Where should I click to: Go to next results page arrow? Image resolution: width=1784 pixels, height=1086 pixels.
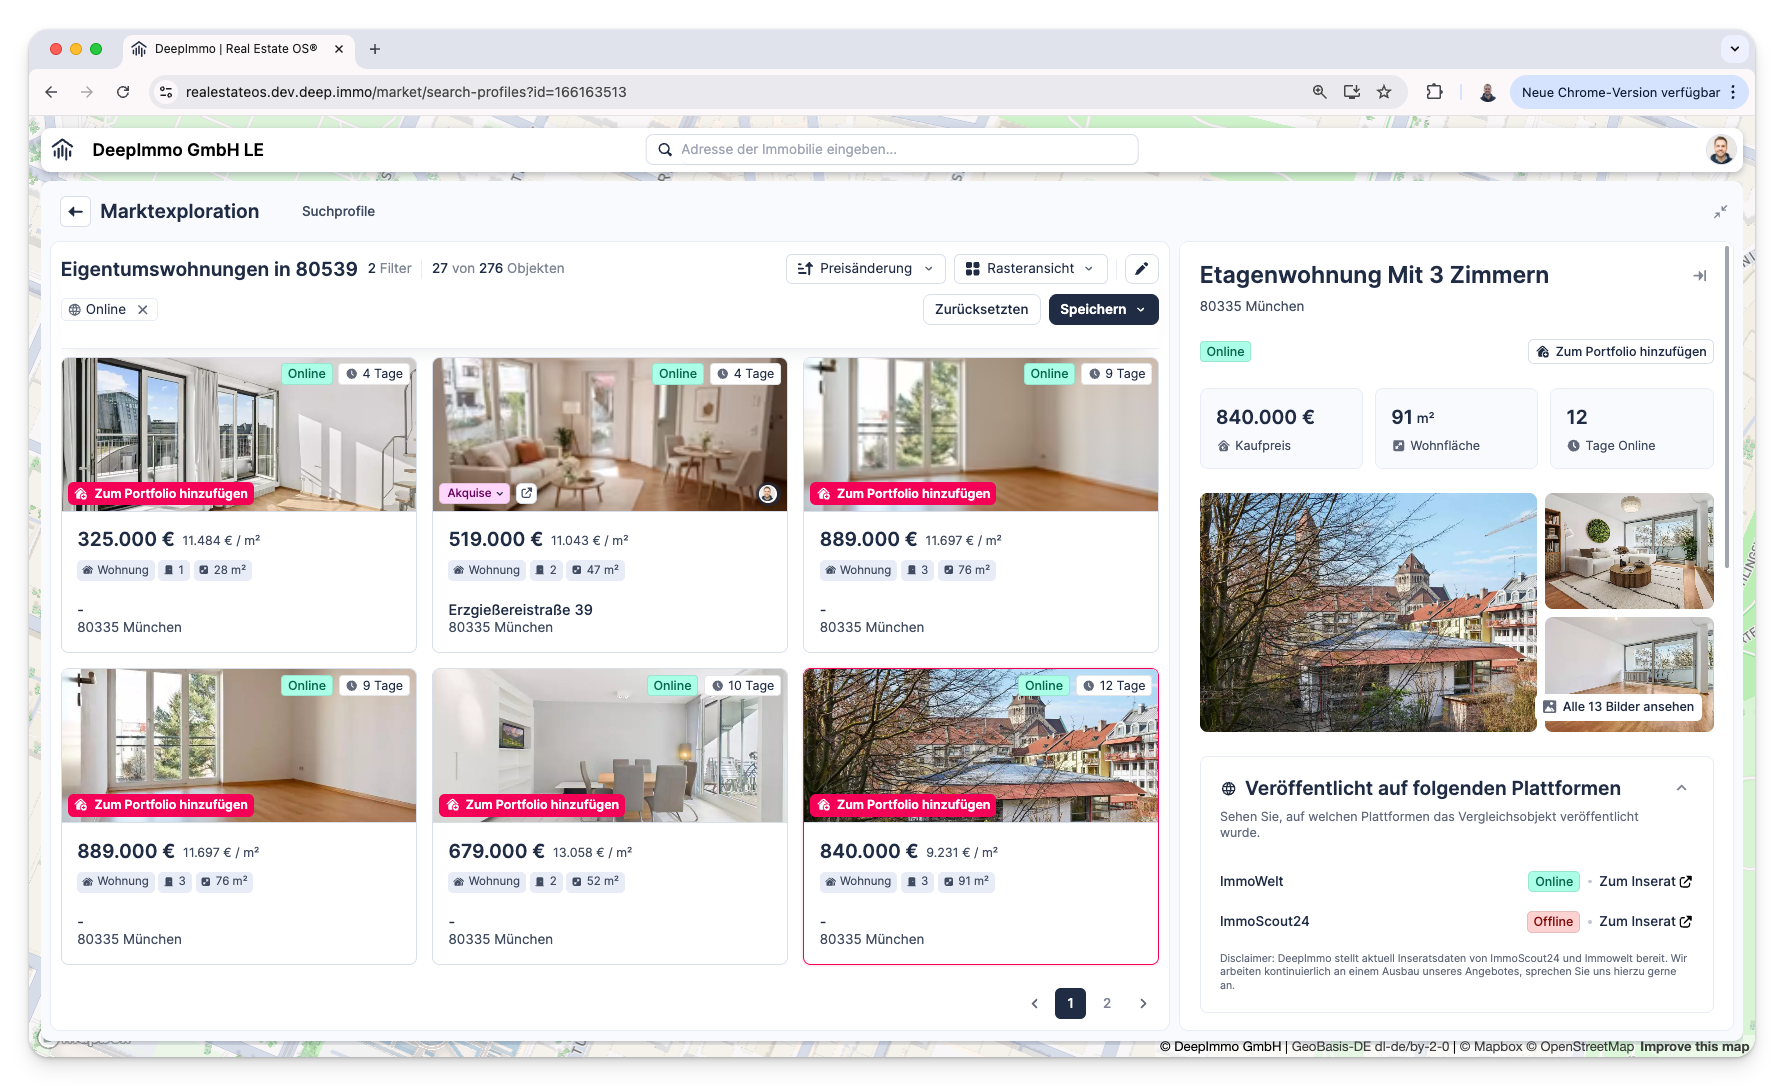pos(1143,1003)
